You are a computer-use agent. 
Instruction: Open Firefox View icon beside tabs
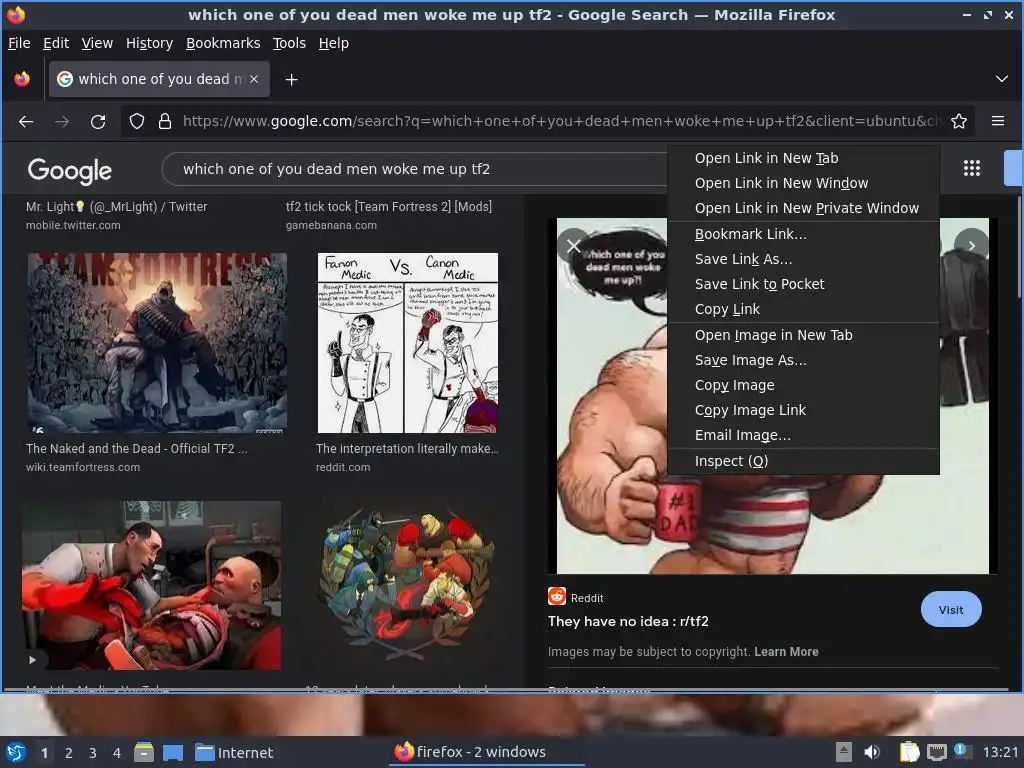(x=22, y=79)
